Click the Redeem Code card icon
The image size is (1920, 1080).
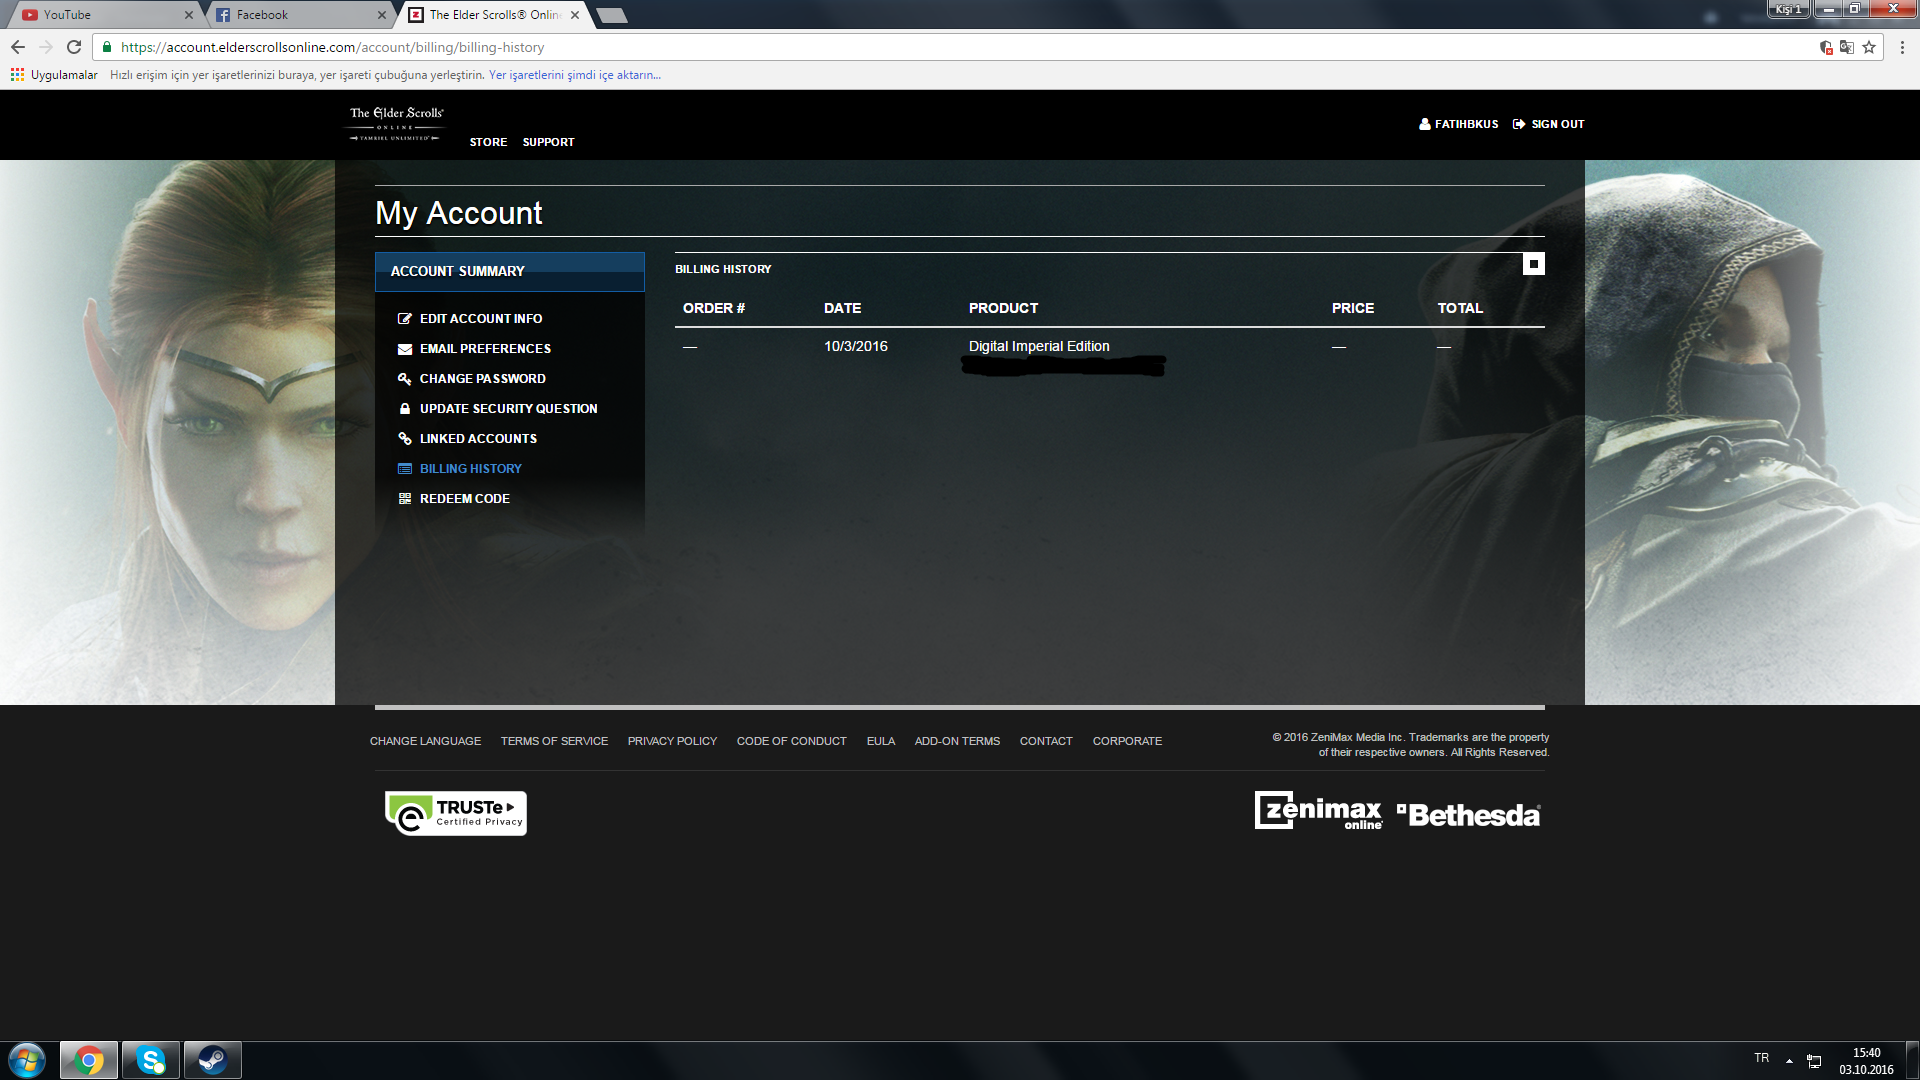[405, 498]
